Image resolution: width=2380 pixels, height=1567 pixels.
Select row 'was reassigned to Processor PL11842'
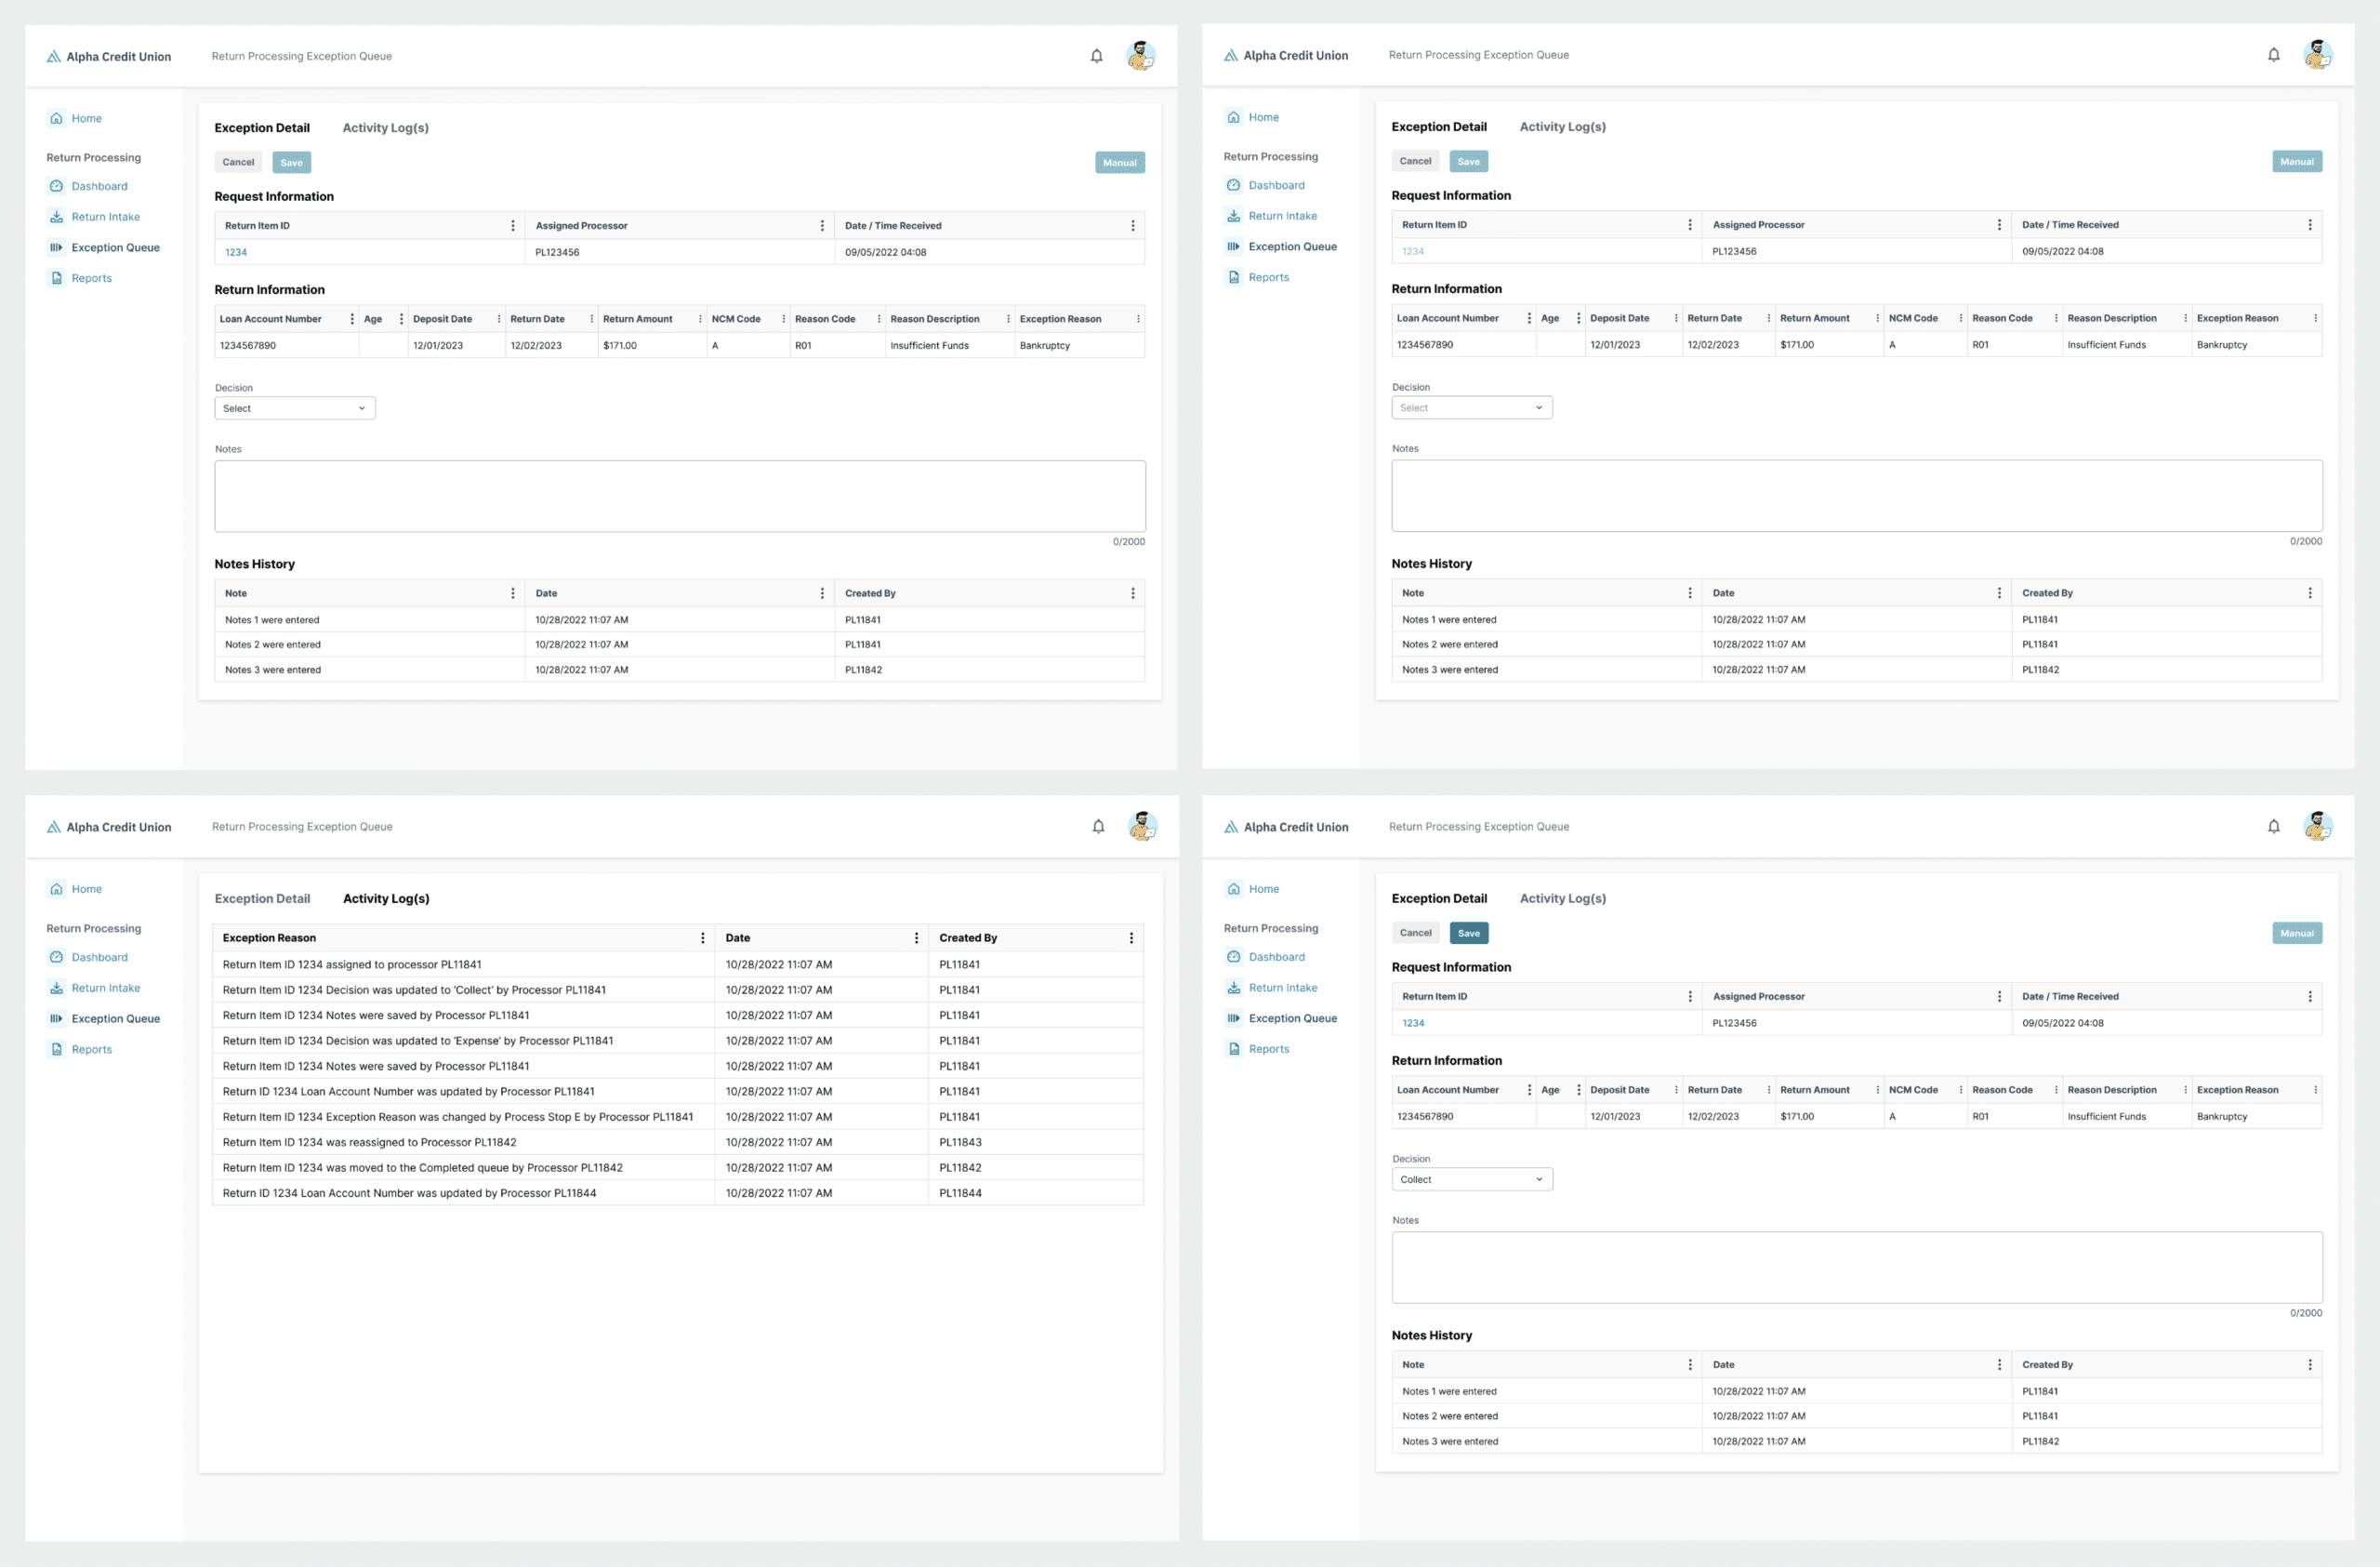678,1142
